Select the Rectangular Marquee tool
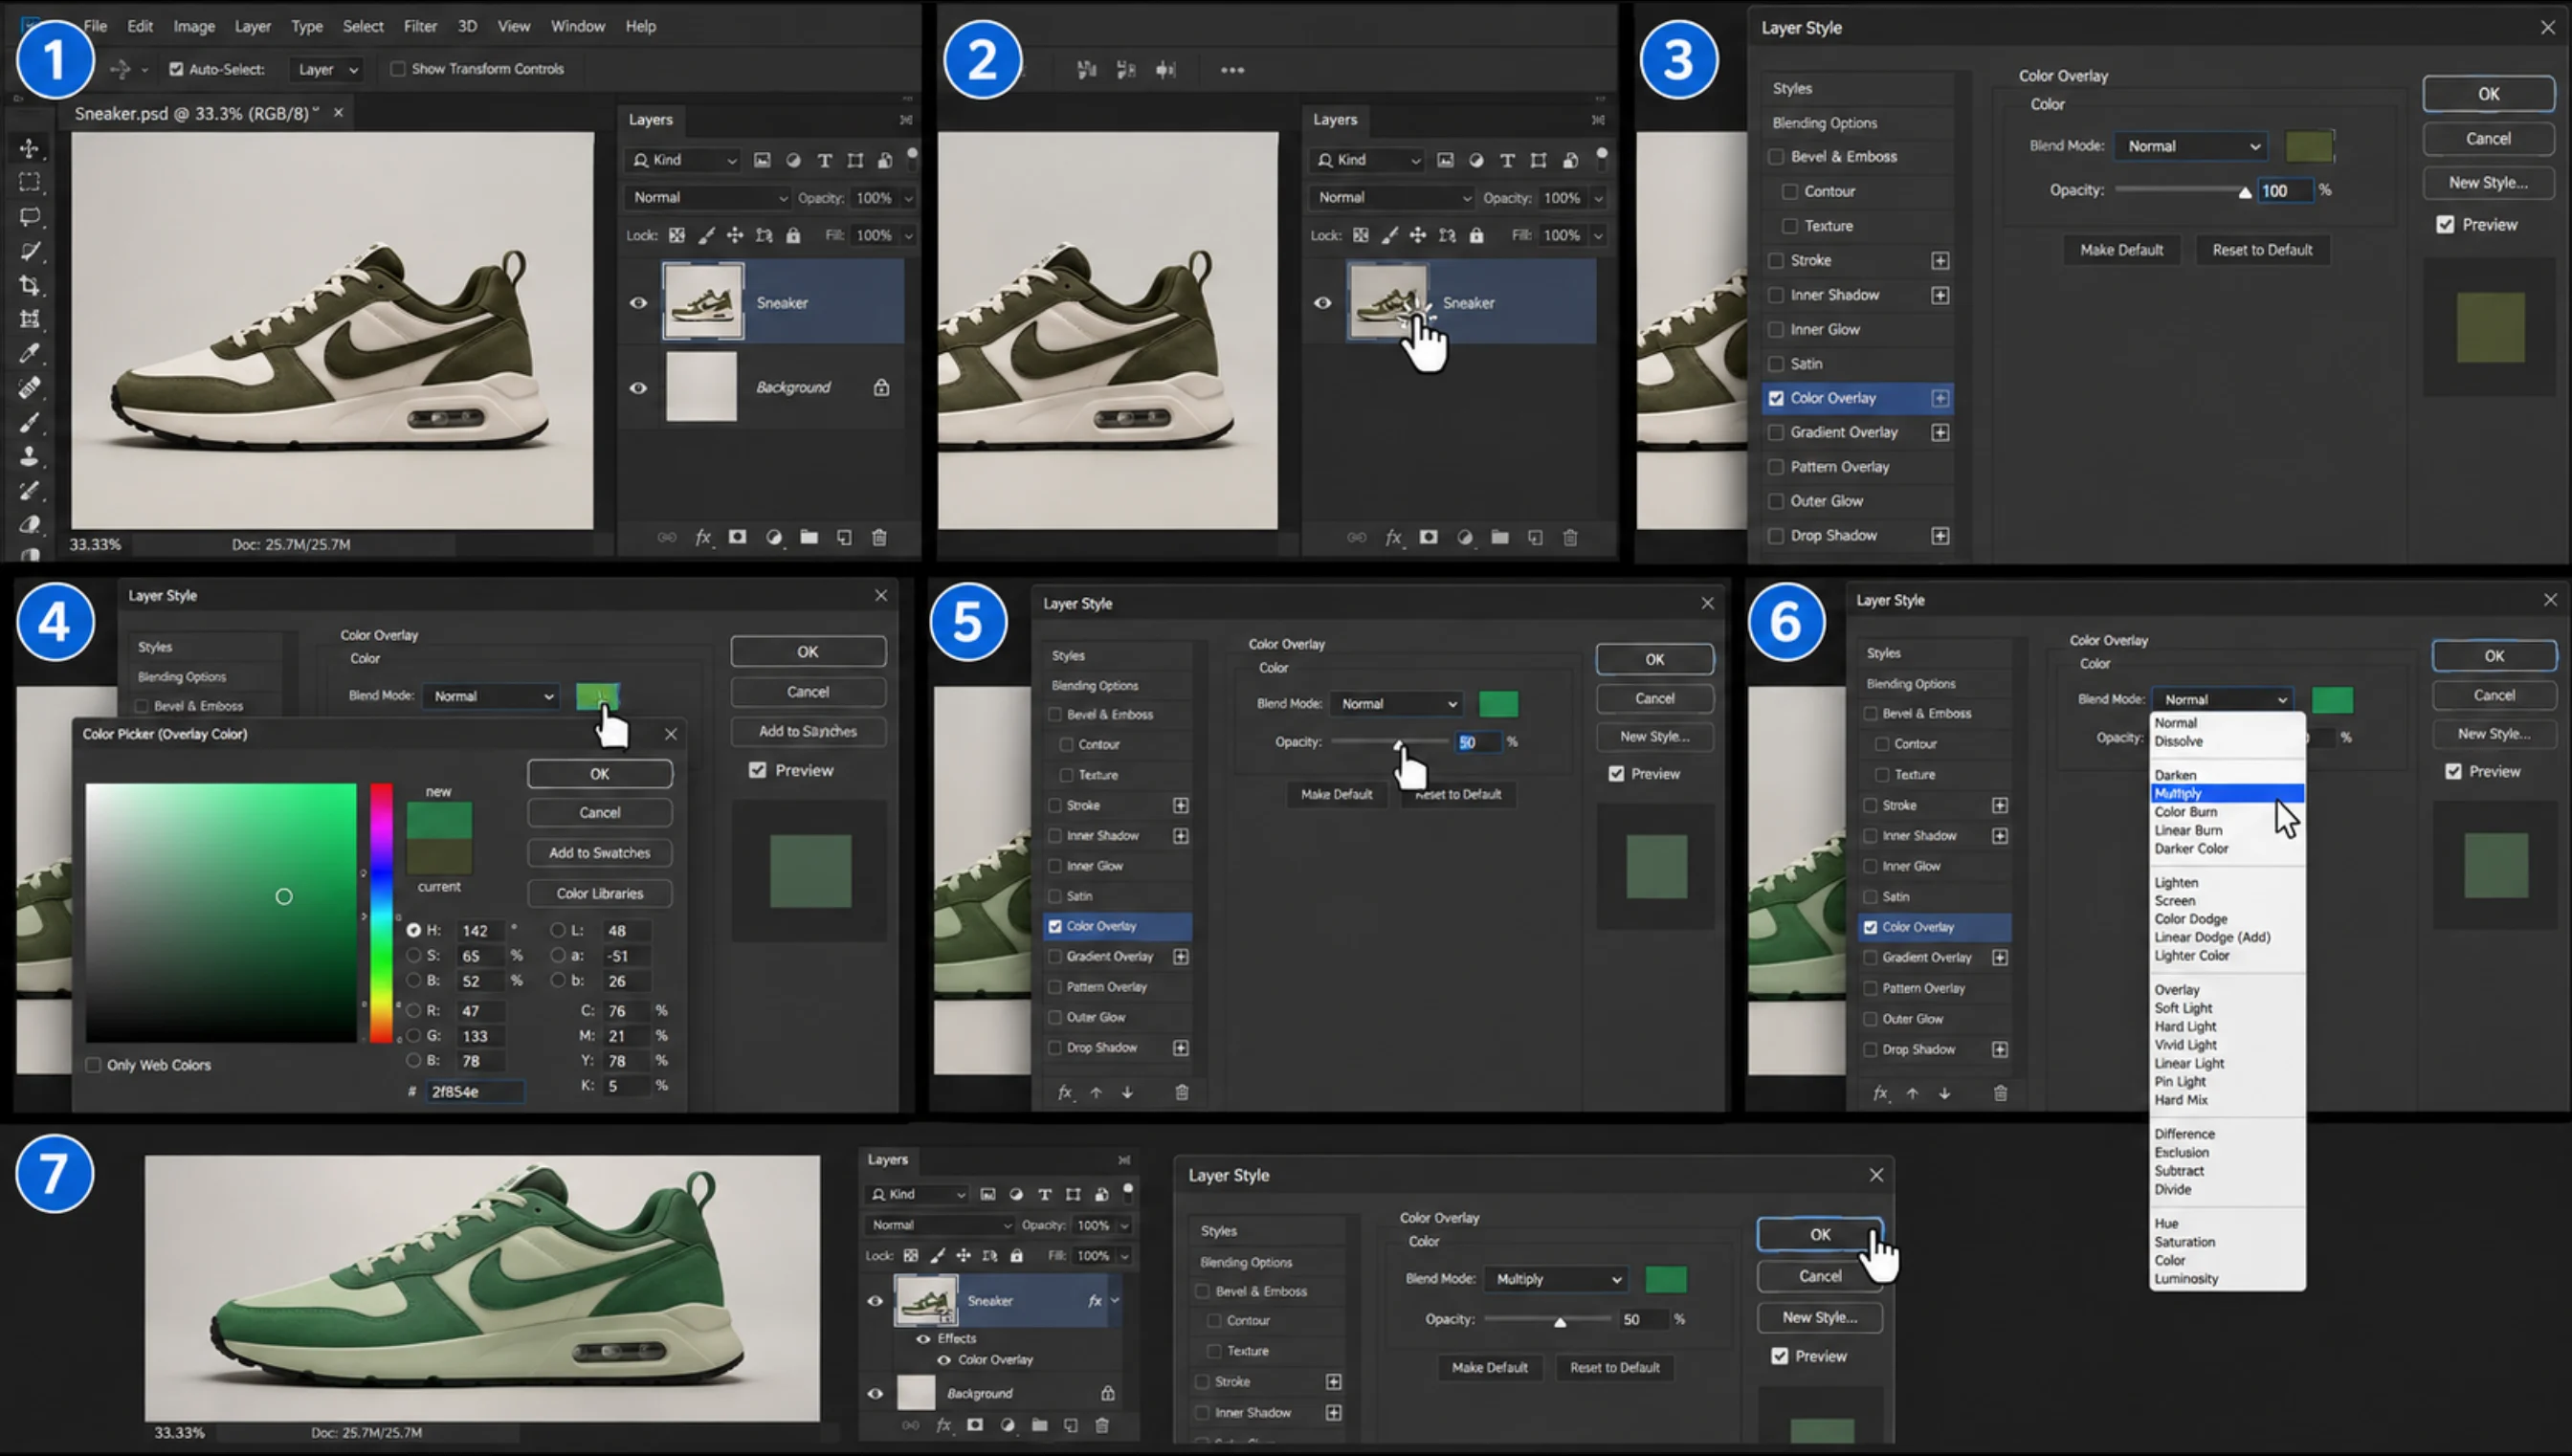The image size is (2572, 1456). coord(29,183)
